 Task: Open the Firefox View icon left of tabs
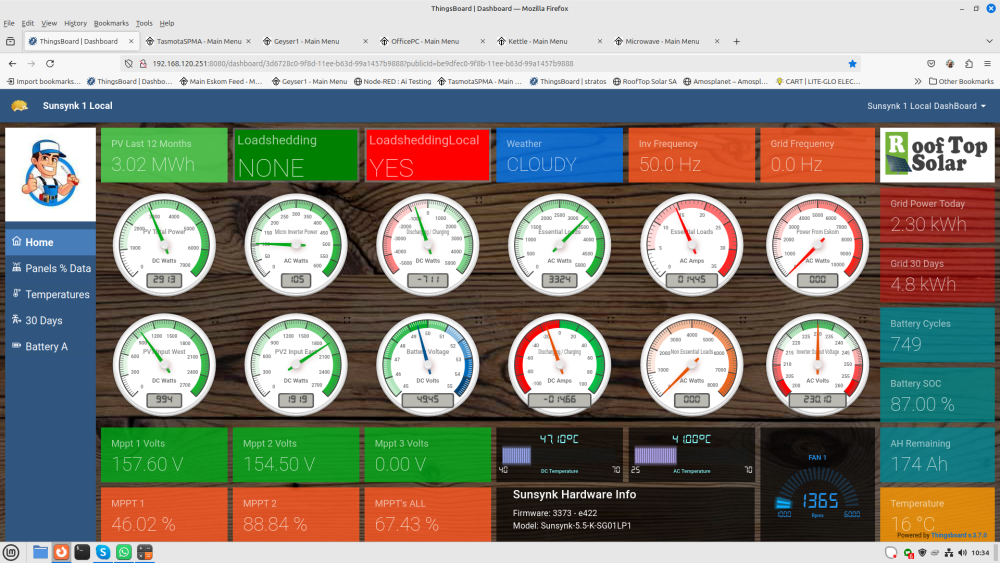[10, 41]
